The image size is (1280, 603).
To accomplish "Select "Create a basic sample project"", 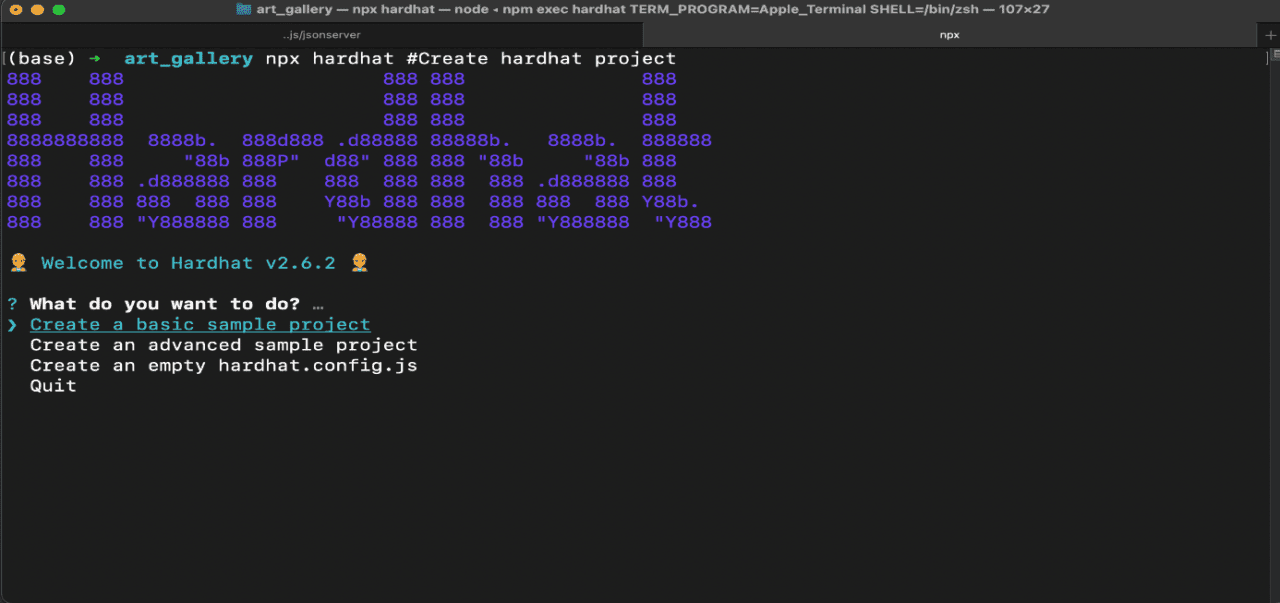I will (199, 324).
